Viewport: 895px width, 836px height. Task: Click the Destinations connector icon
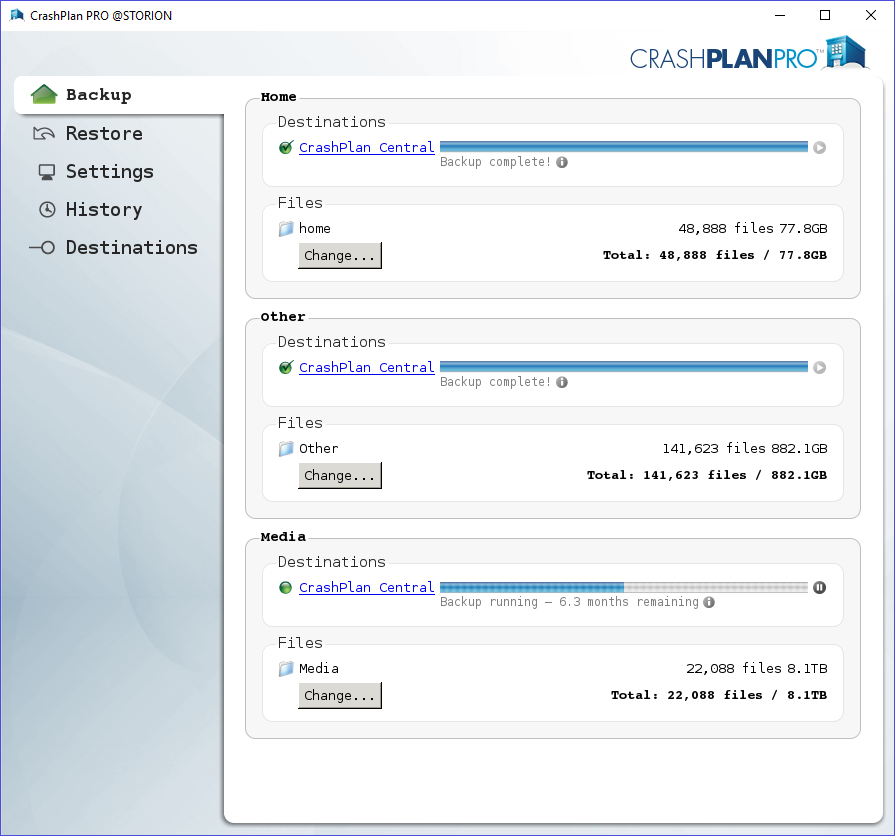tap(42, 248)
